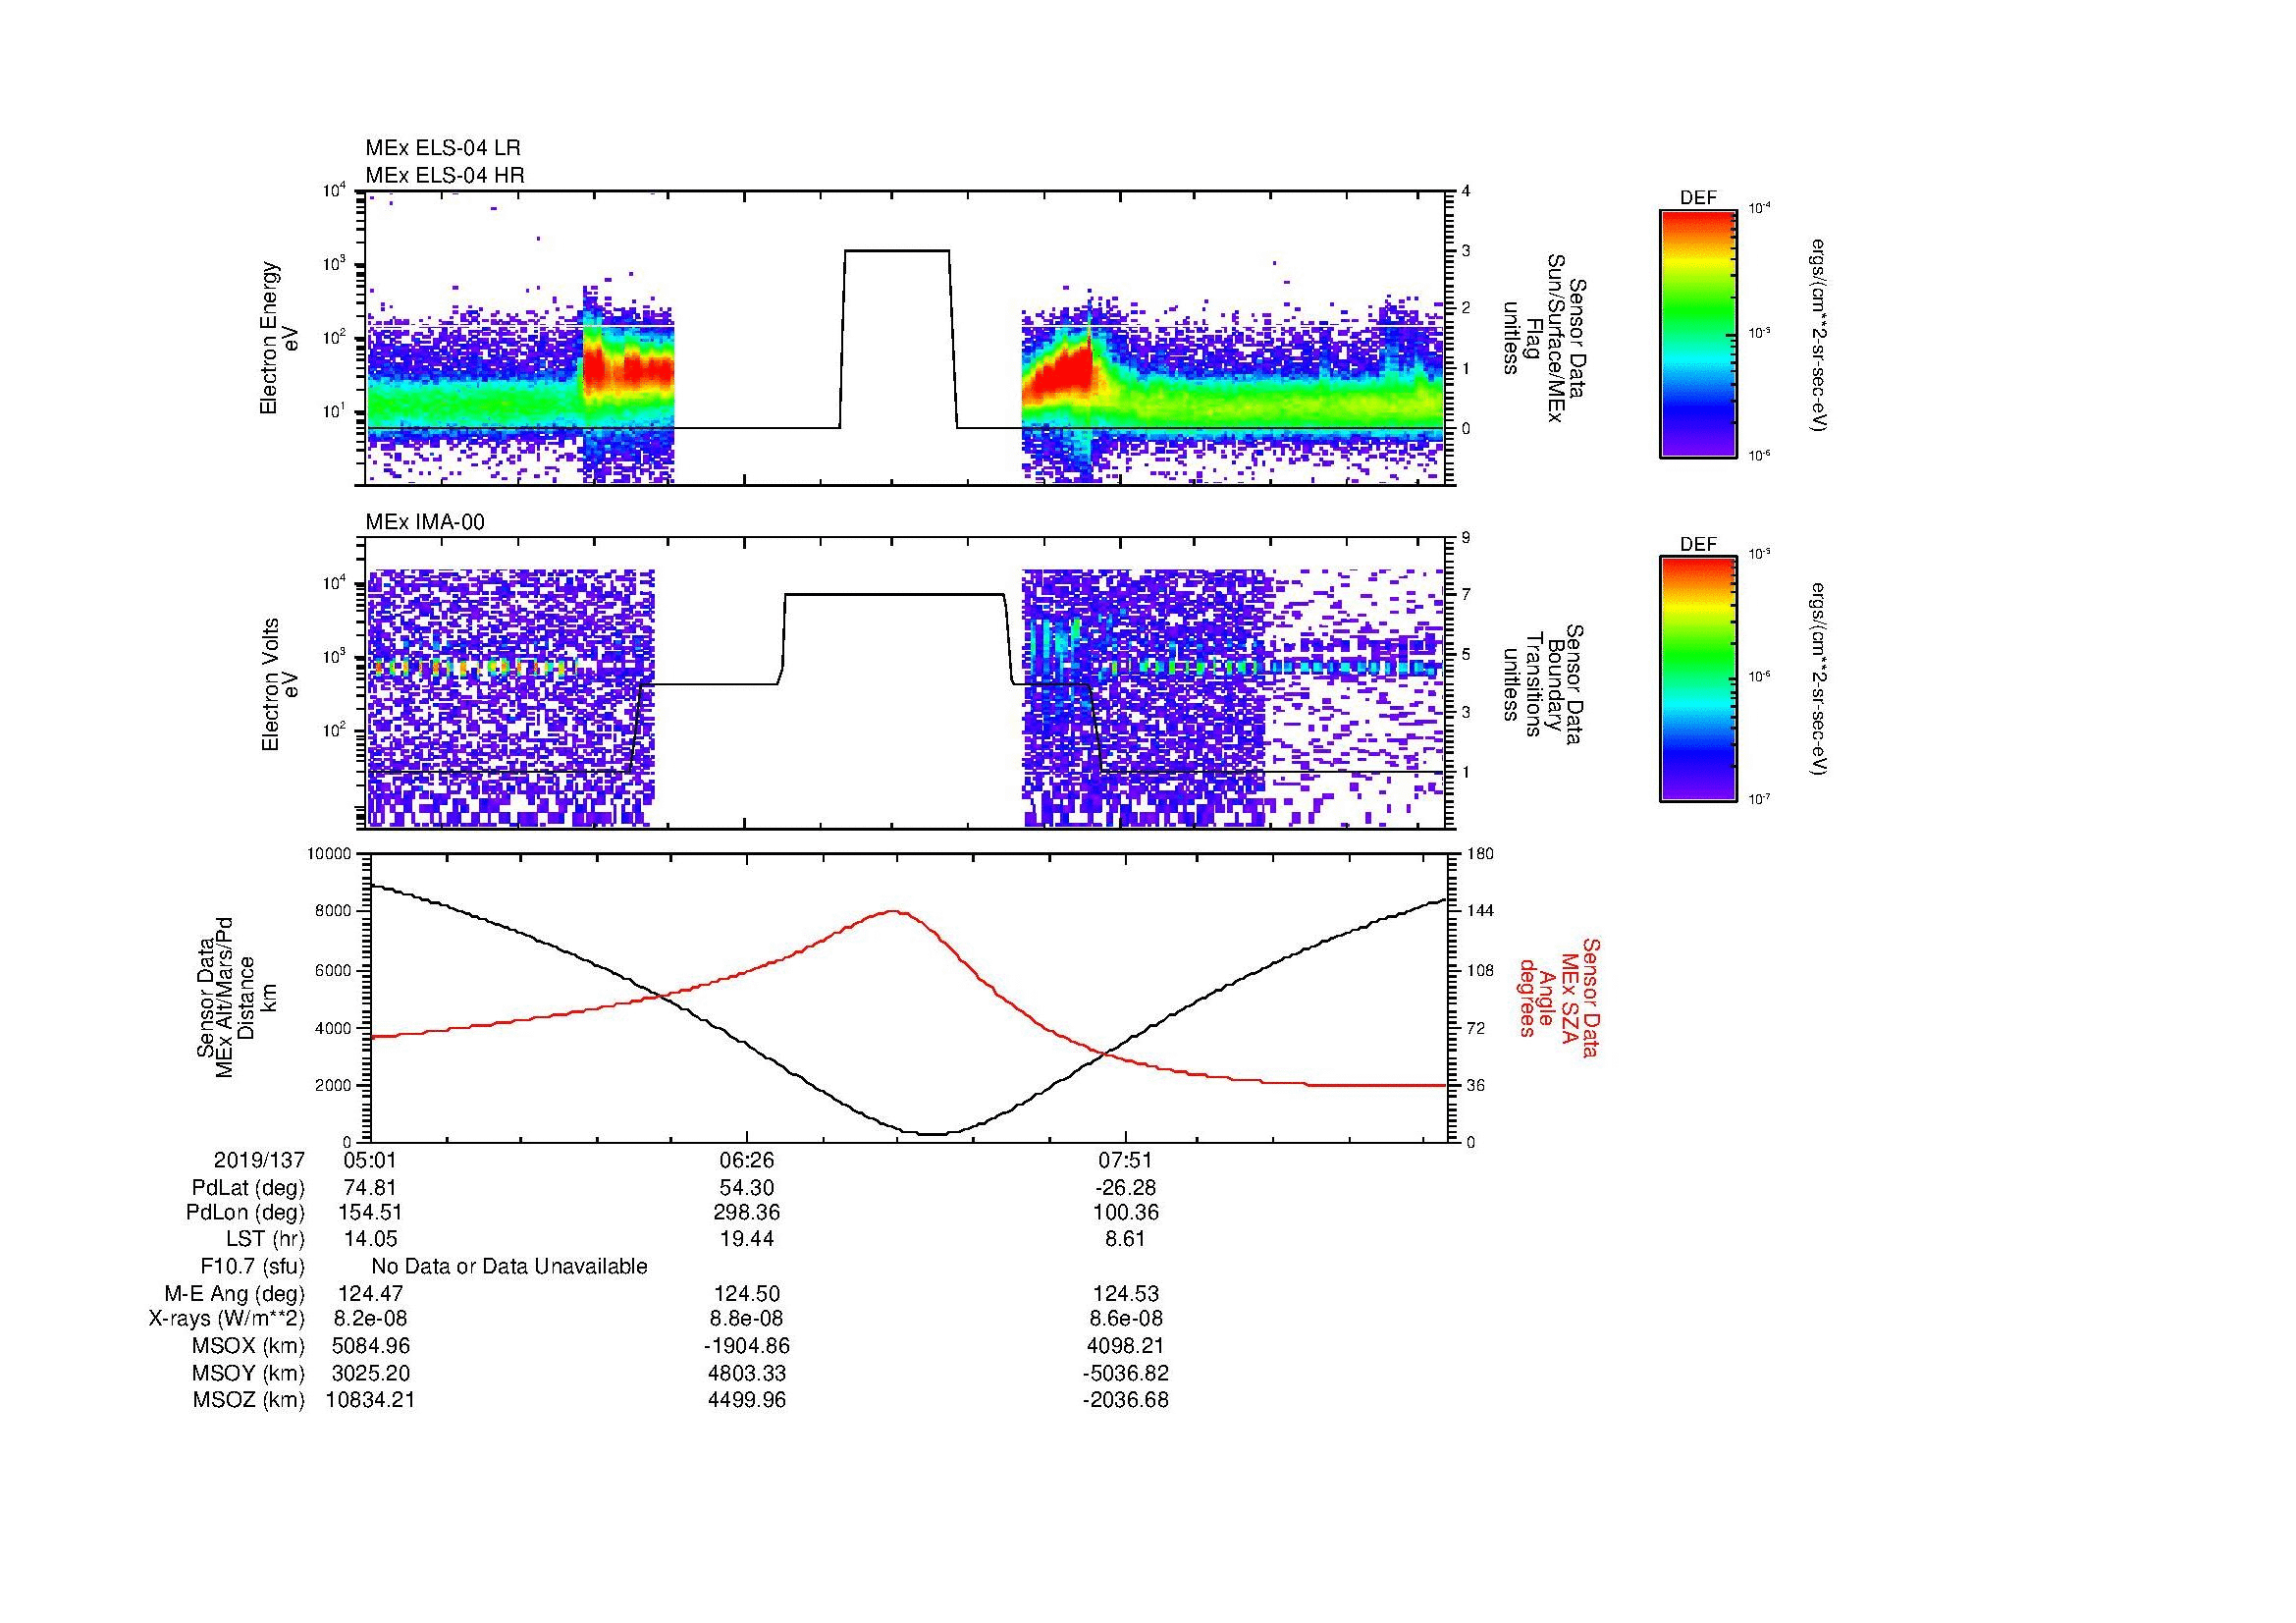The image size is (2296, 1623).
Task: Click the PdLat value 74.81
Action: [x=370, y=1188]
